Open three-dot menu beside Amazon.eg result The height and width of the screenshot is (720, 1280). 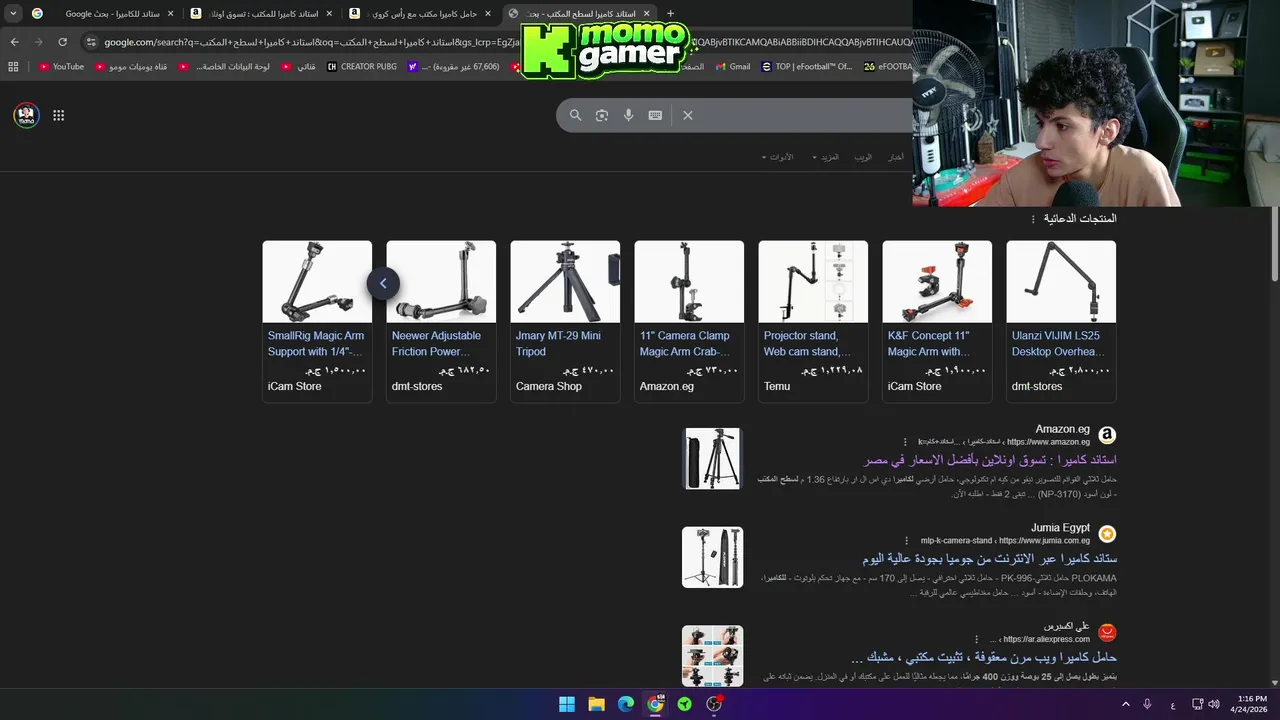click(906, 441)
